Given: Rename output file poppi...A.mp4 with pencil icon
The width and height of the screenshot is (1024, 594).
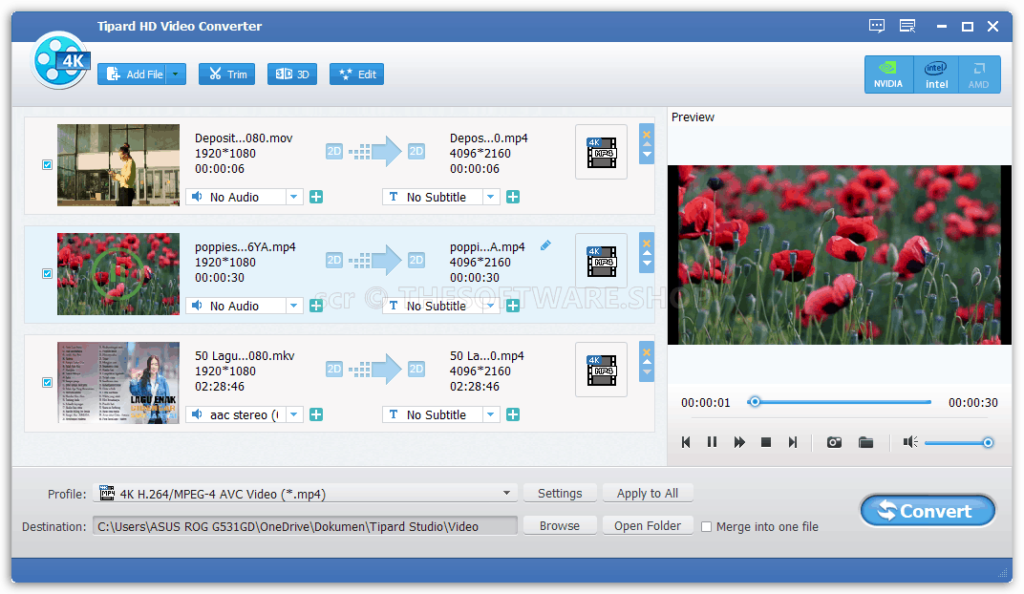Looking at the screenshot, I should pyautogui.click(x=546, y=245).
